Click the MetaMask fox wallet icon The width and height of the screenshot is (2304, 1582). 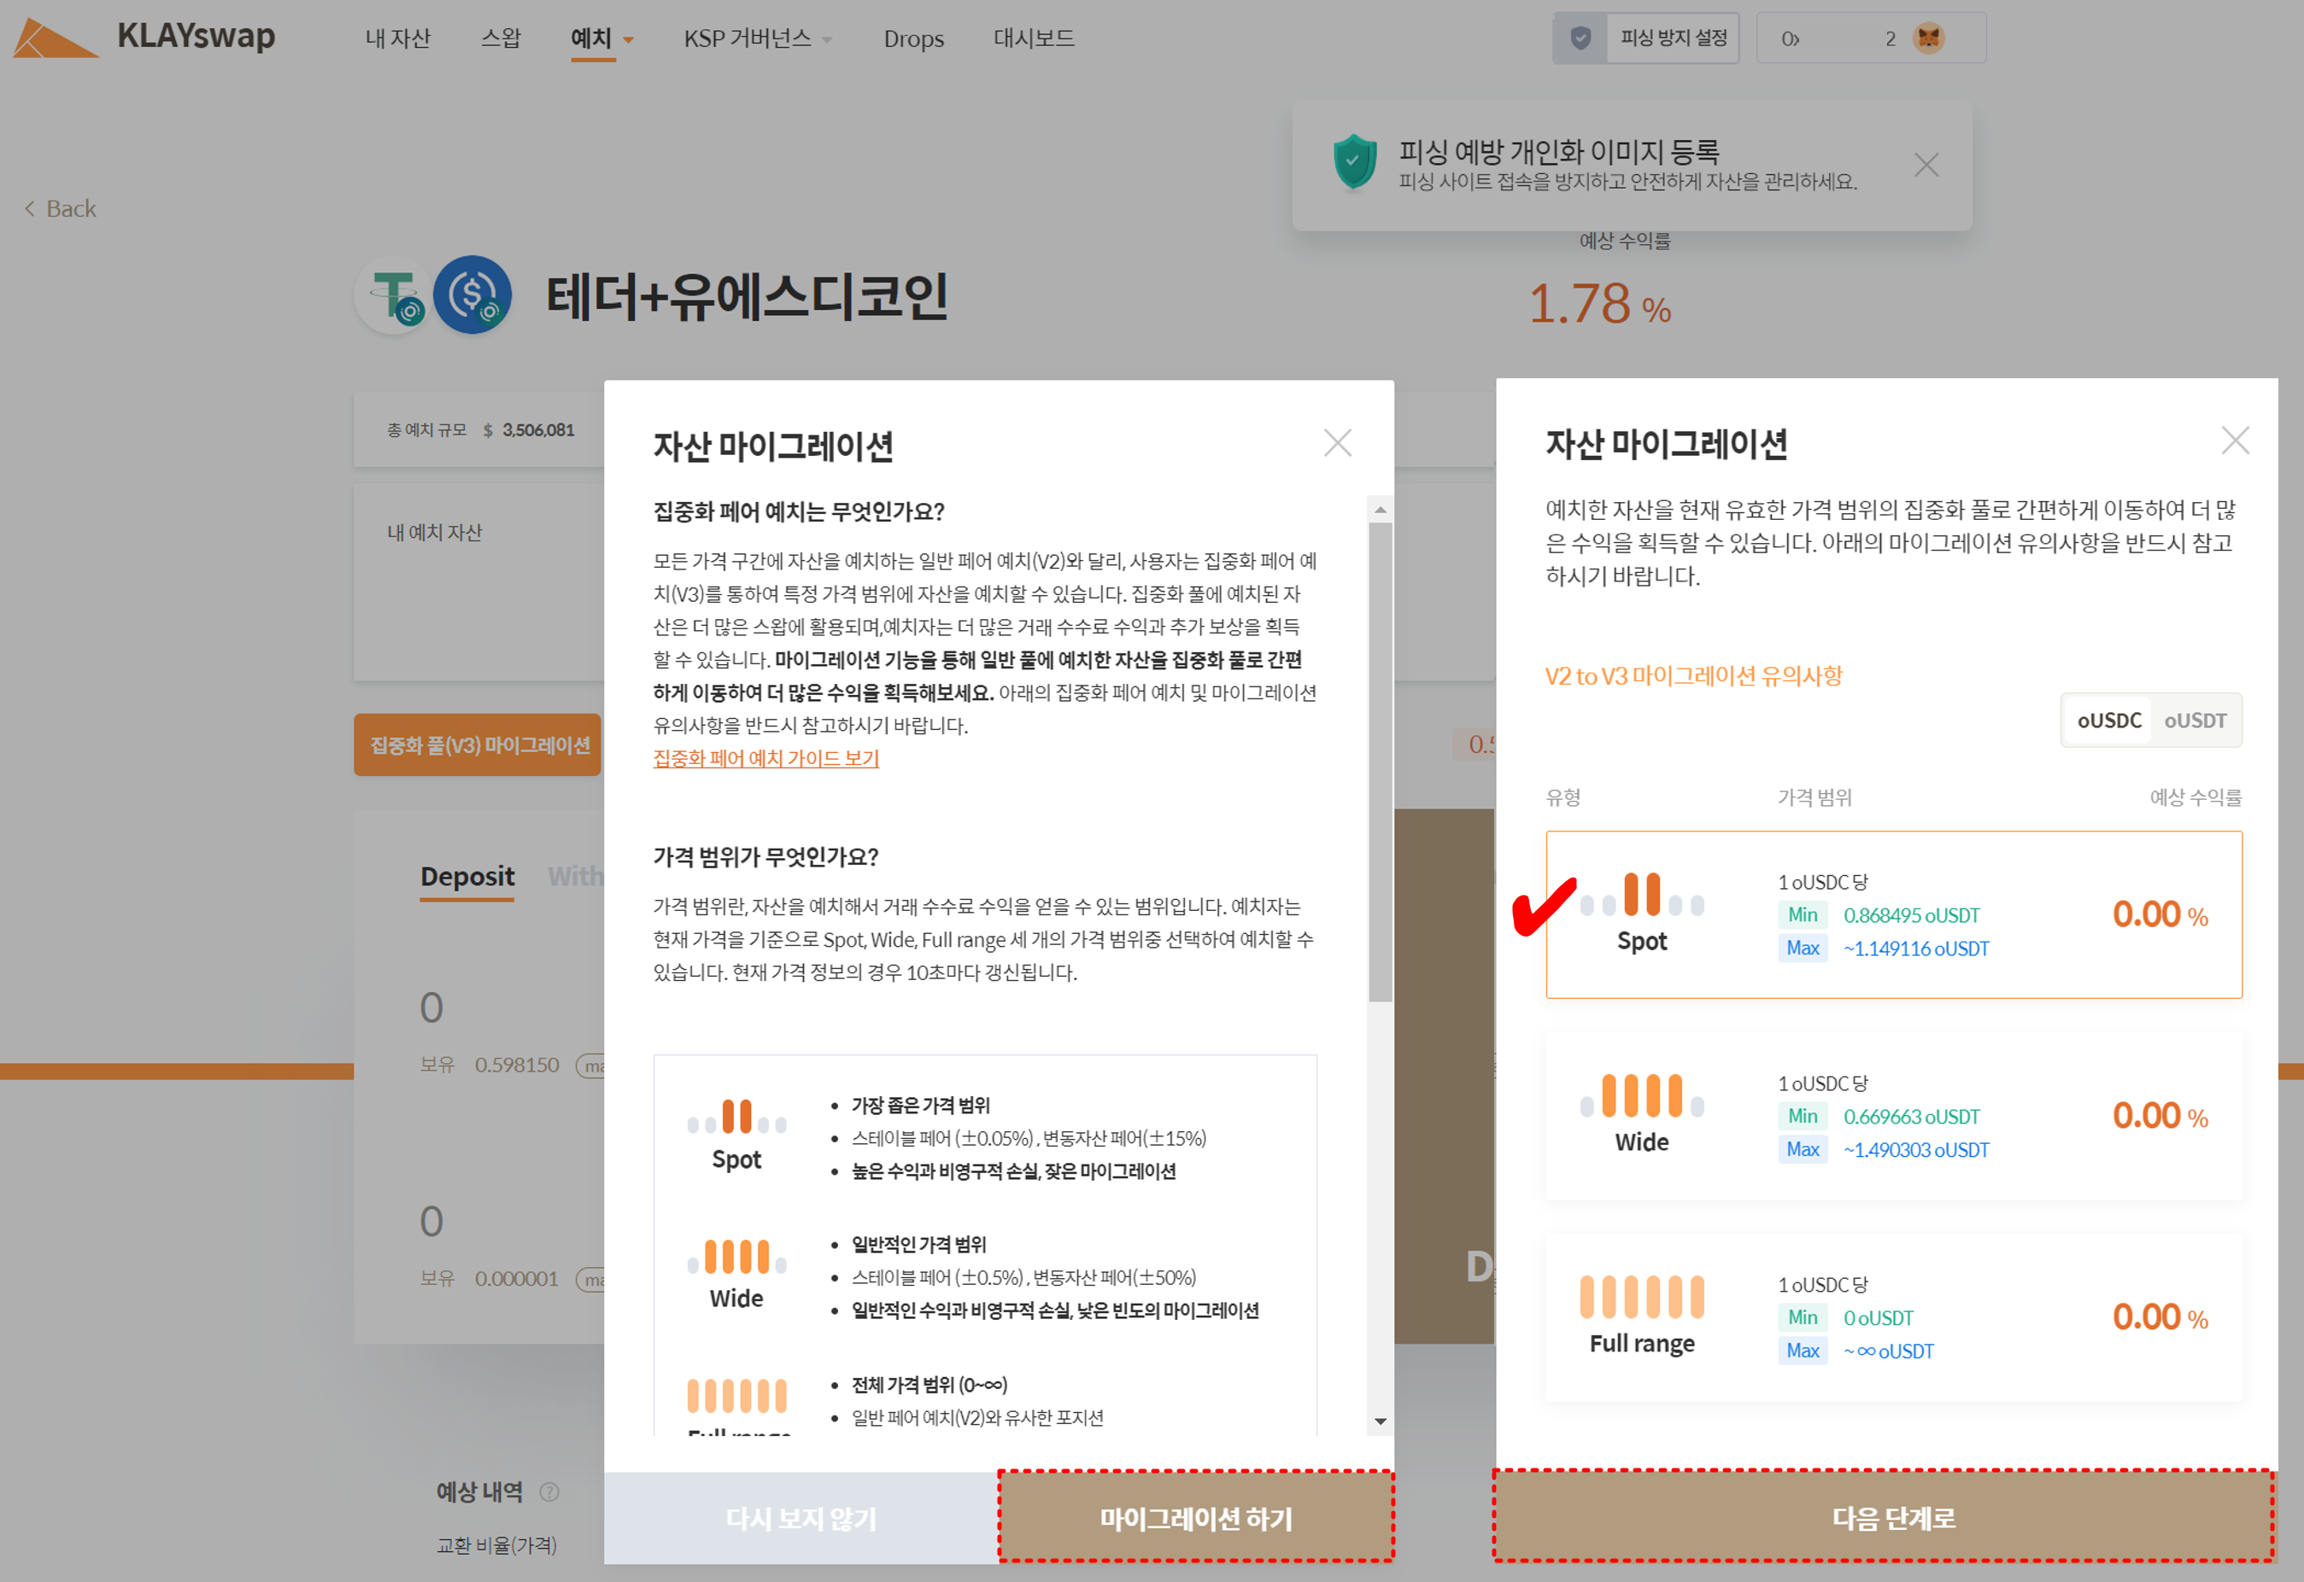pos(1927,38)
